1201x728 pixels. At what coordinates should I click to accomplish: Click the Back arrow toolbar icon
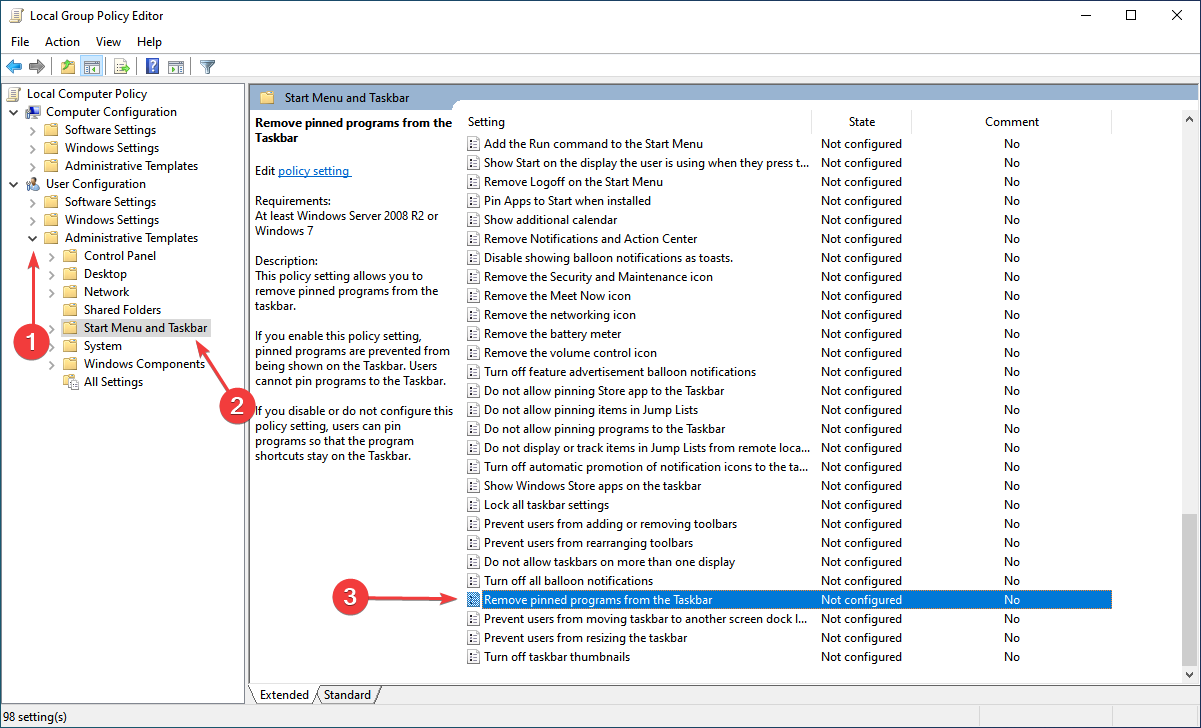click(14, 67)
